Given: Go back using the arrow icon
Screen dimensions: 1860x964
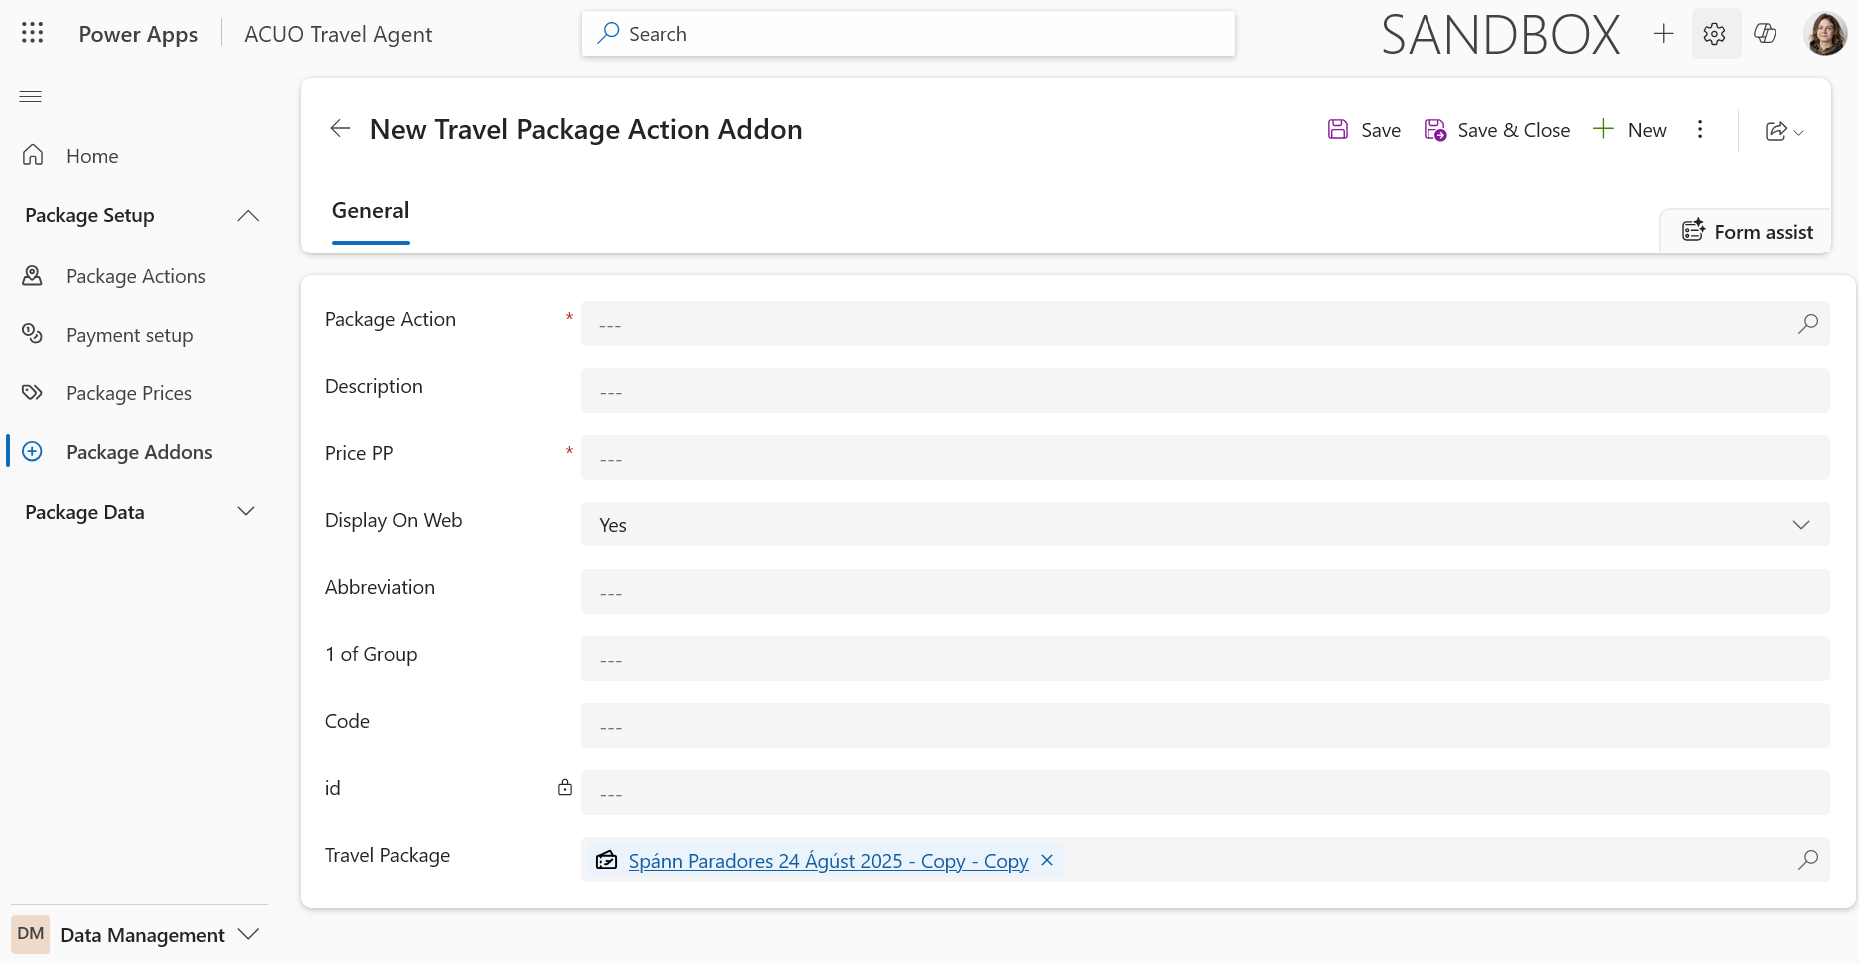Looking at the screenshot, I should 340,128.
